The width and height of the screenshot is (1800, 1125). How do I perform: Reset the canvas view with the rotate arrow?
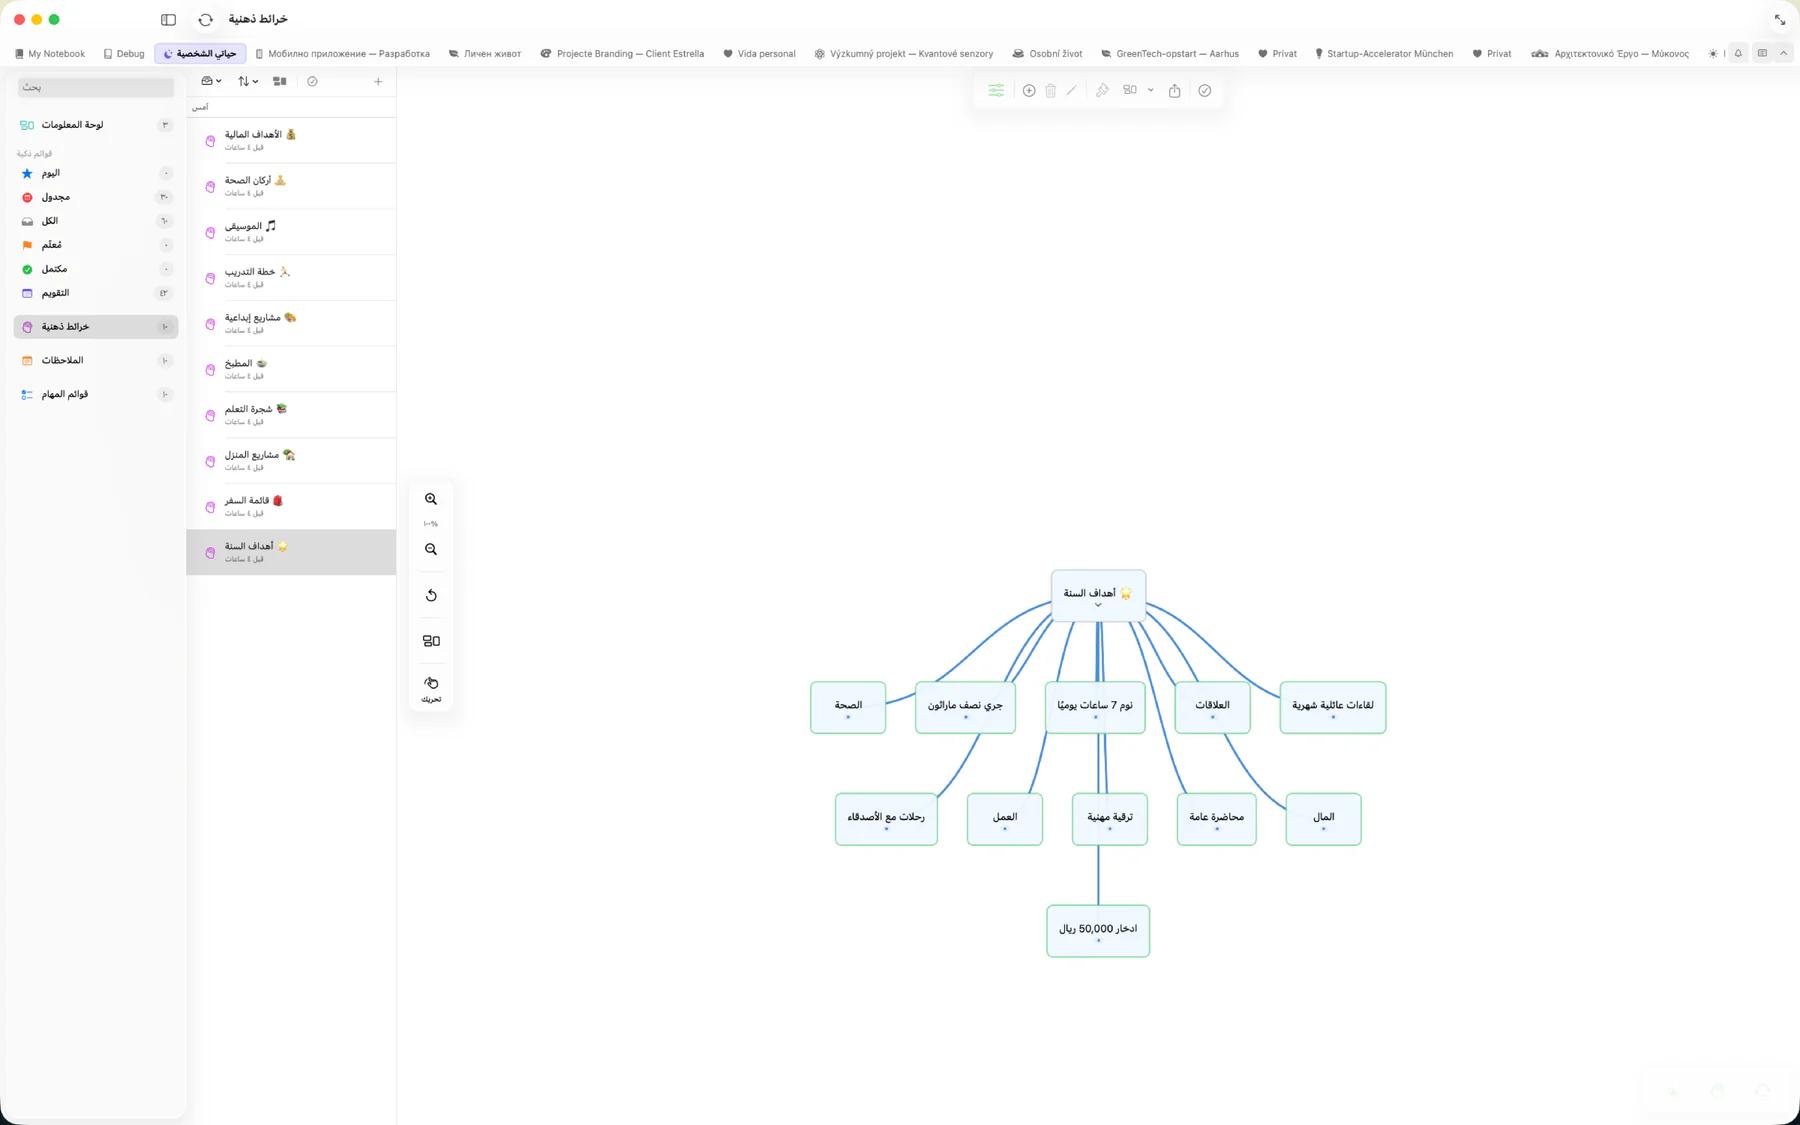point(431,595)
